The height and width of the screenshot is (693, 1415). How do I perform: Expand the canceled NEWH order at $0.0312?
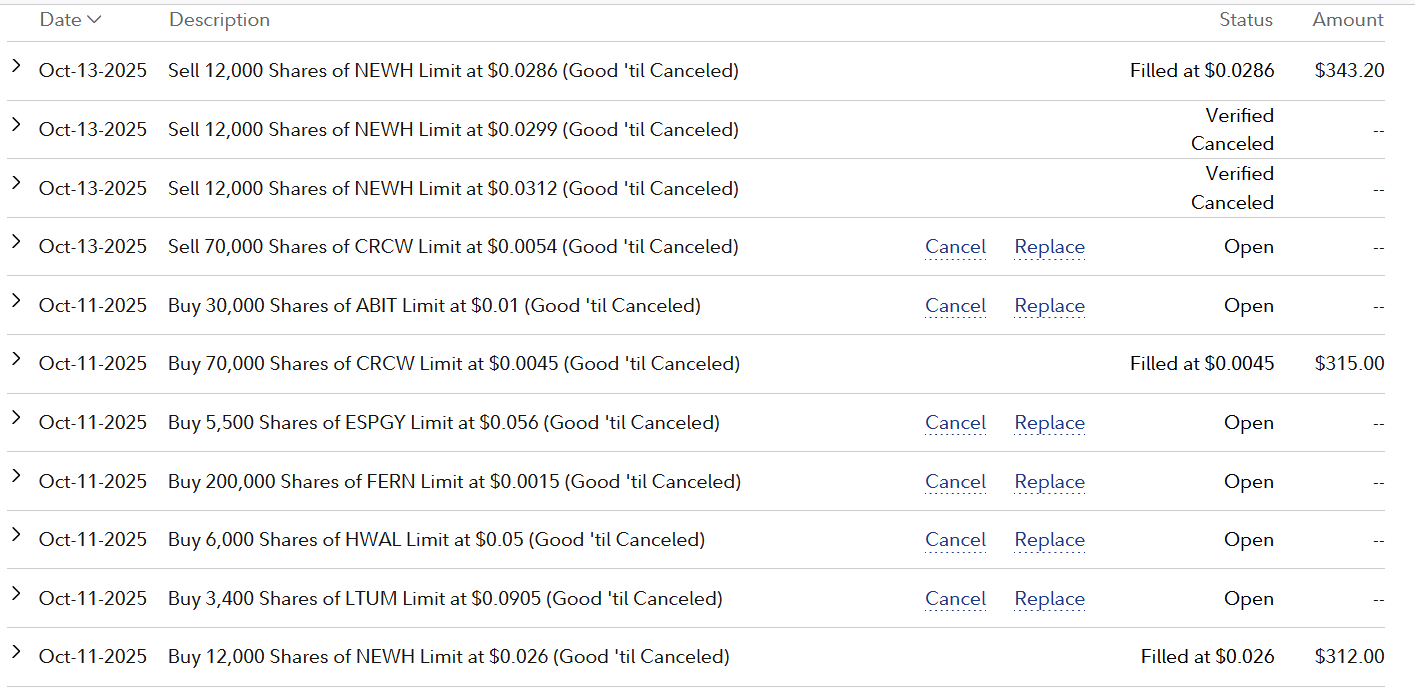pyautogui.click(x=16, y=183)
